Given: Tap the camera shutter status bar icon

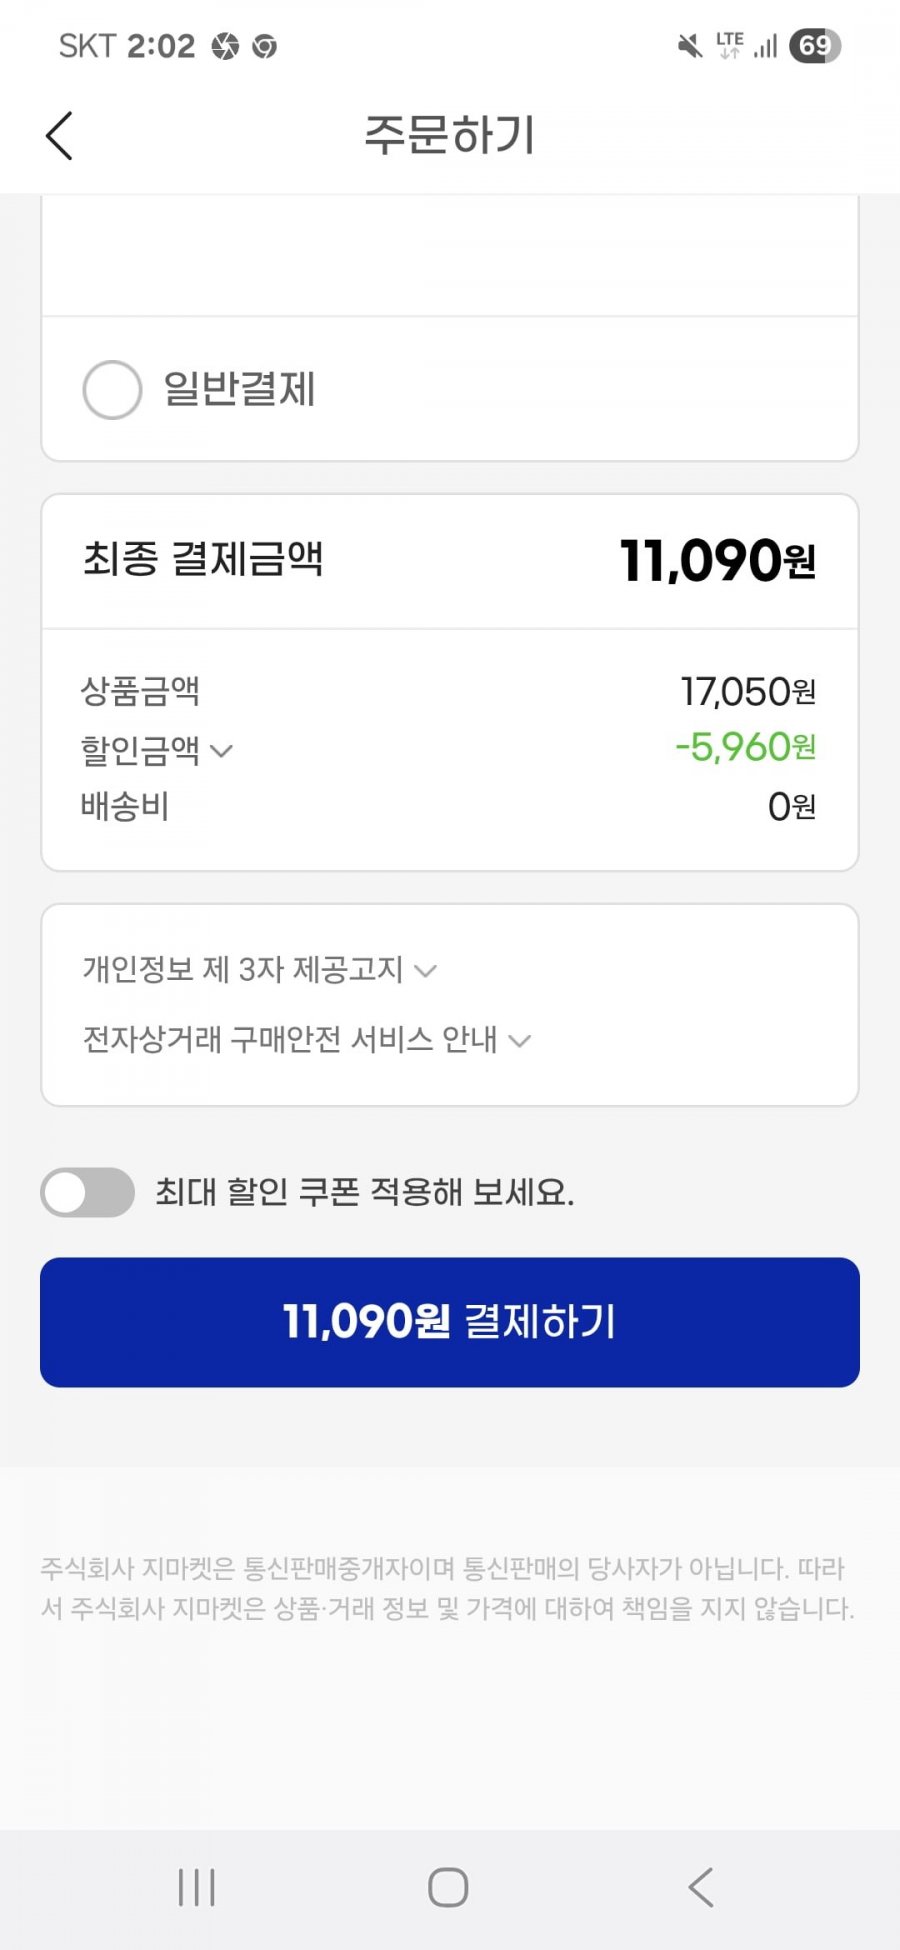Looking at the screenshot, I should pos(226,46).
